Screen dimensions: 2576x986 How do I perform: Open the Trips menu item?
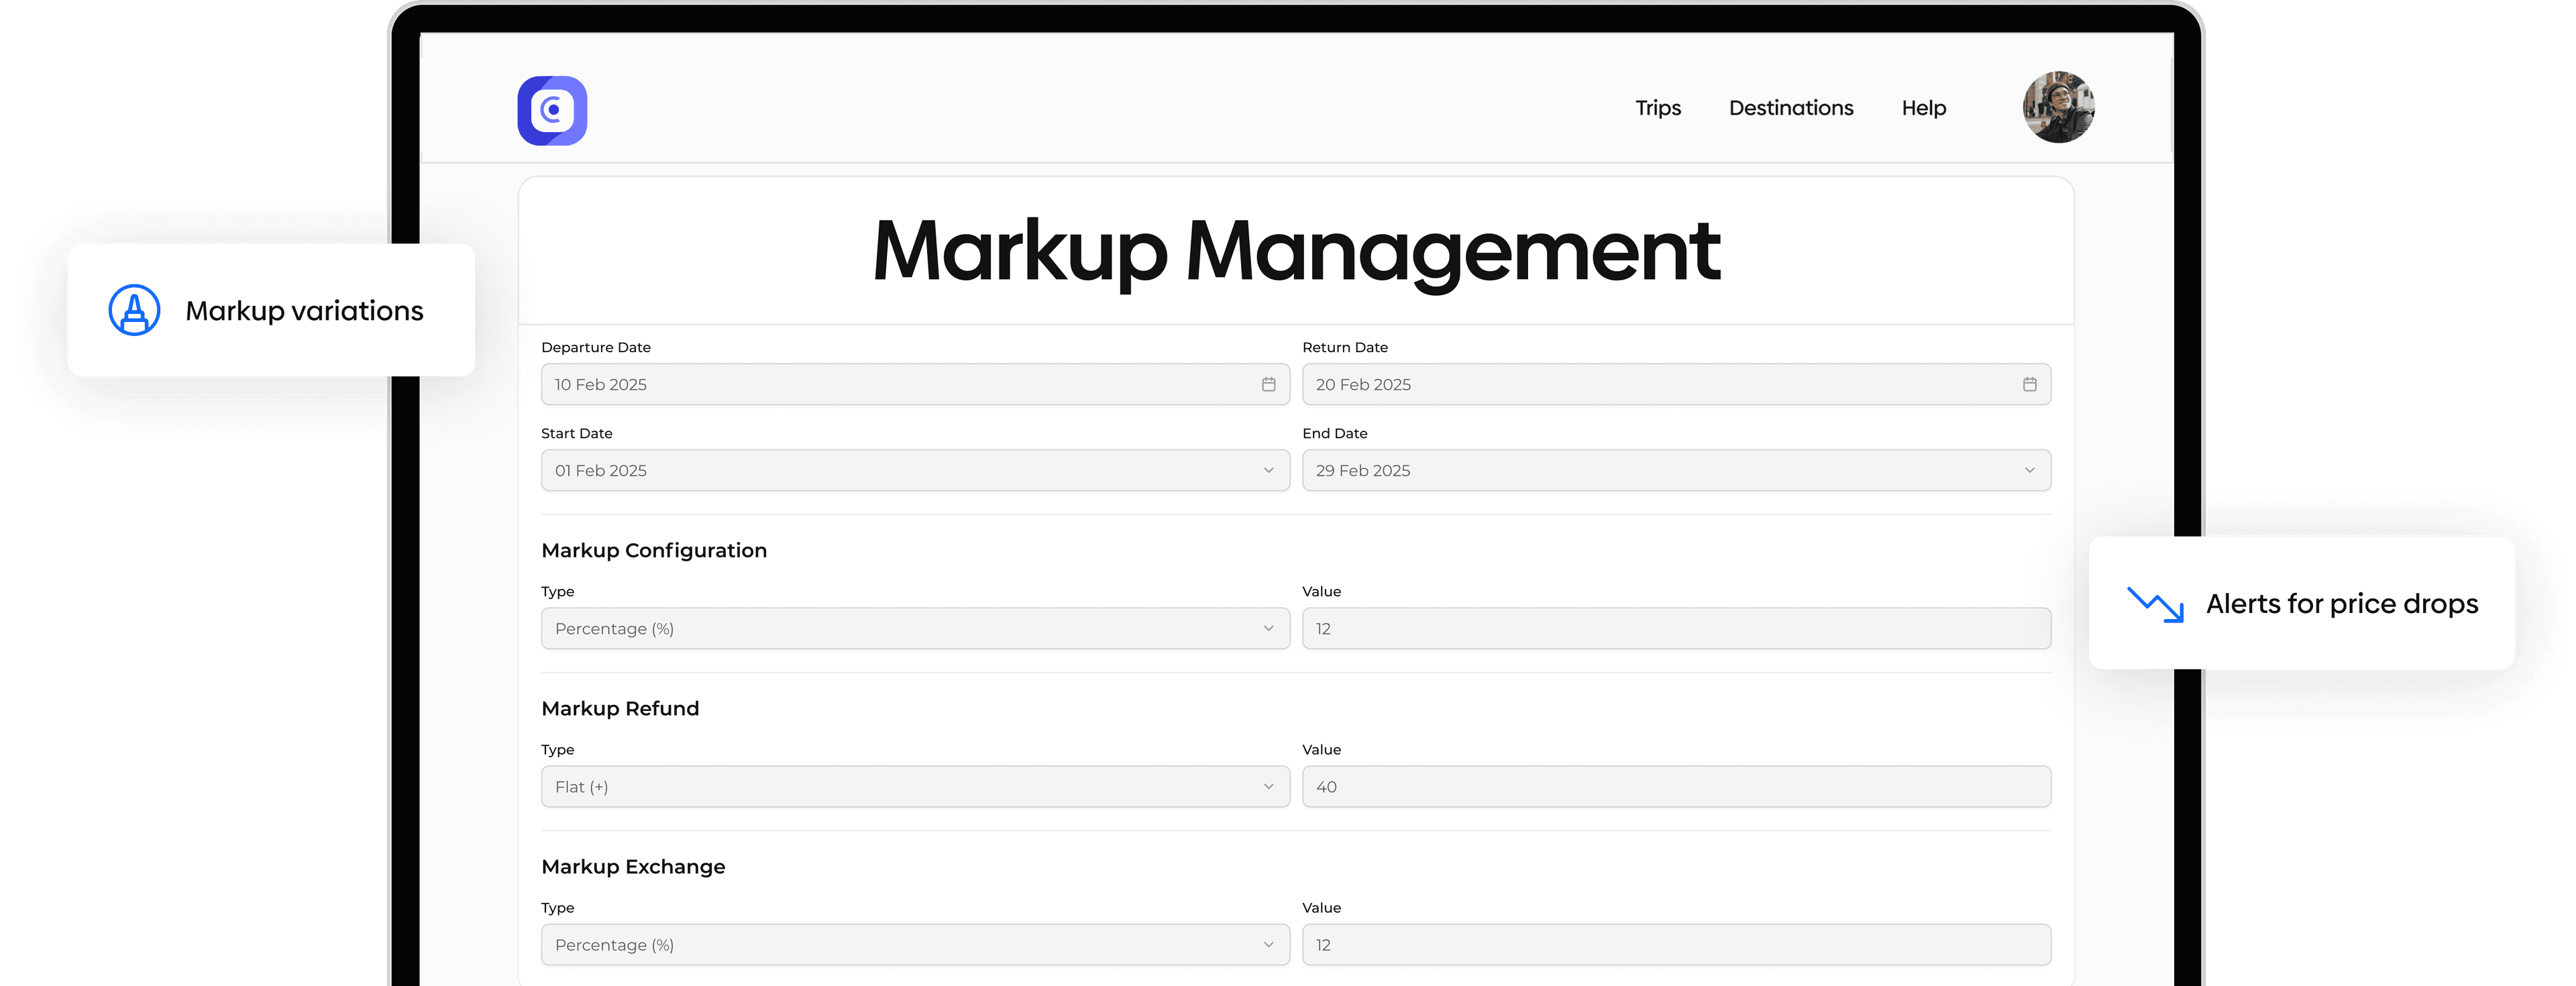coord(1657,108)
